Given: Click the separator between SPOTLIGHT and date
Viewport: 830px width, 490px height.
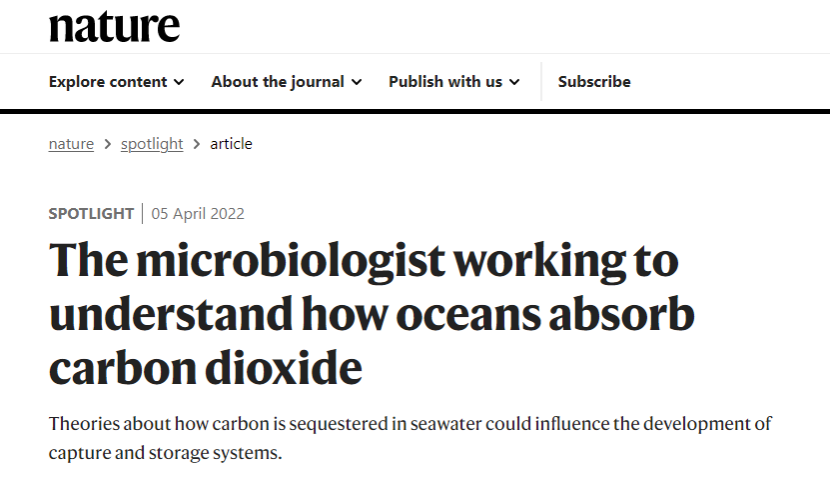Looking at the screenshot, I should tap(143, 213).
